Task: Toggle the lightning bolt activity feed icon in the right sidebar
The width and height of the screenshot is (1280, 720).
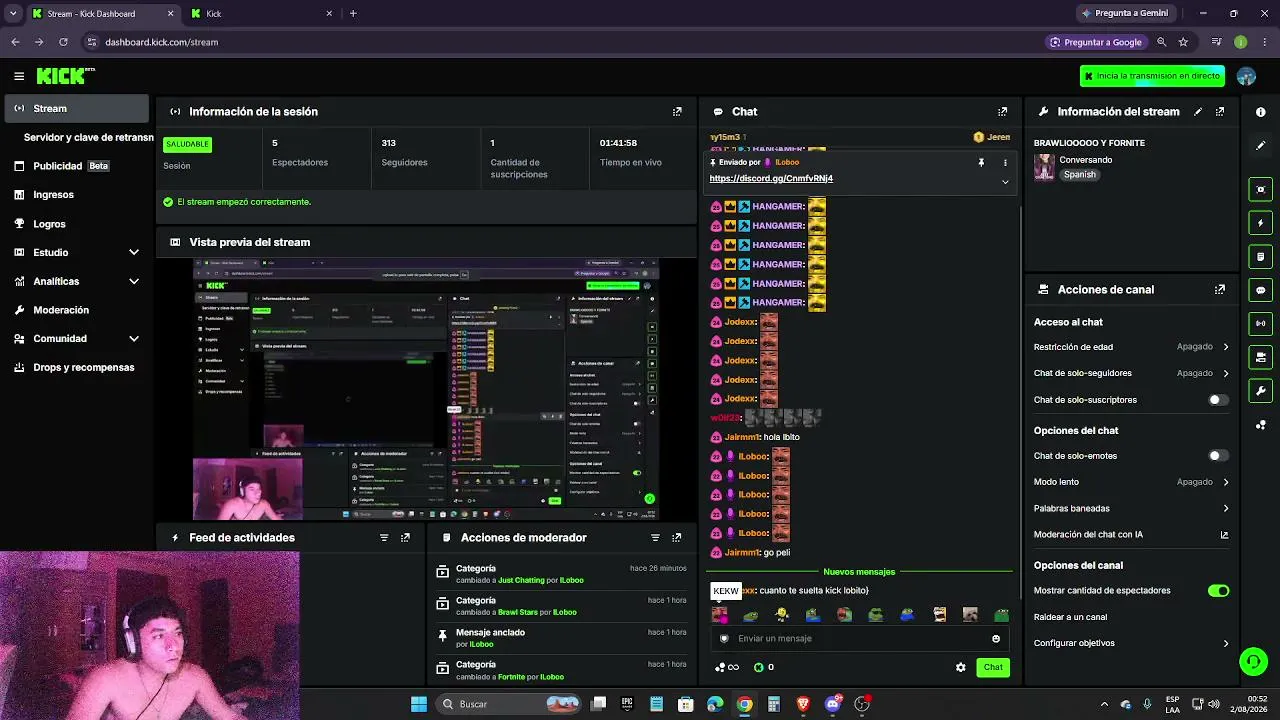Action: pos(1260,223)
